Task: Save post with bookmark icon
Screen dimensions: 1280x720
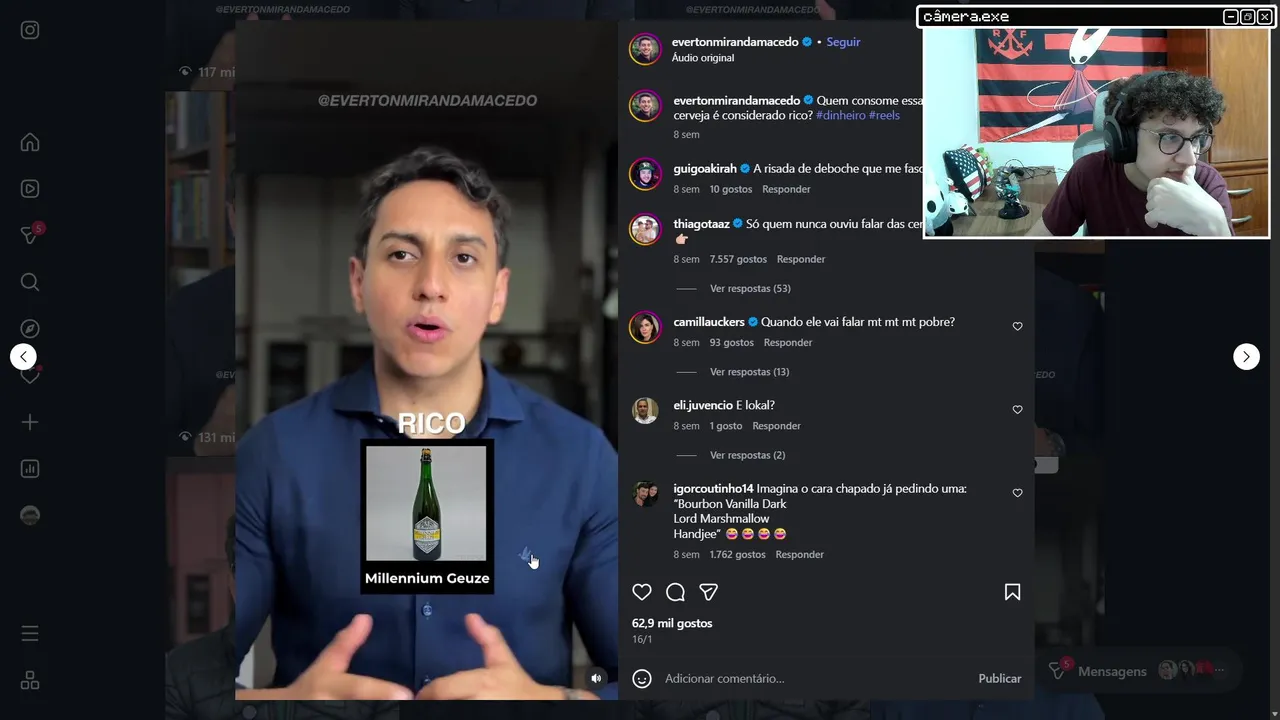Action: (x=1012, y=592)
